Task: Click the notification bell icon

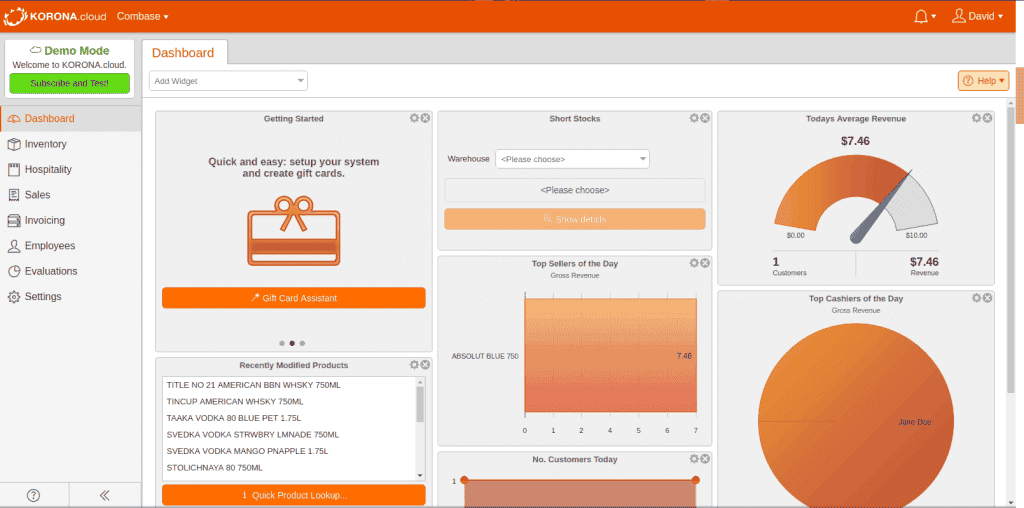Action: pyautogui.click(x=921, y=16)
